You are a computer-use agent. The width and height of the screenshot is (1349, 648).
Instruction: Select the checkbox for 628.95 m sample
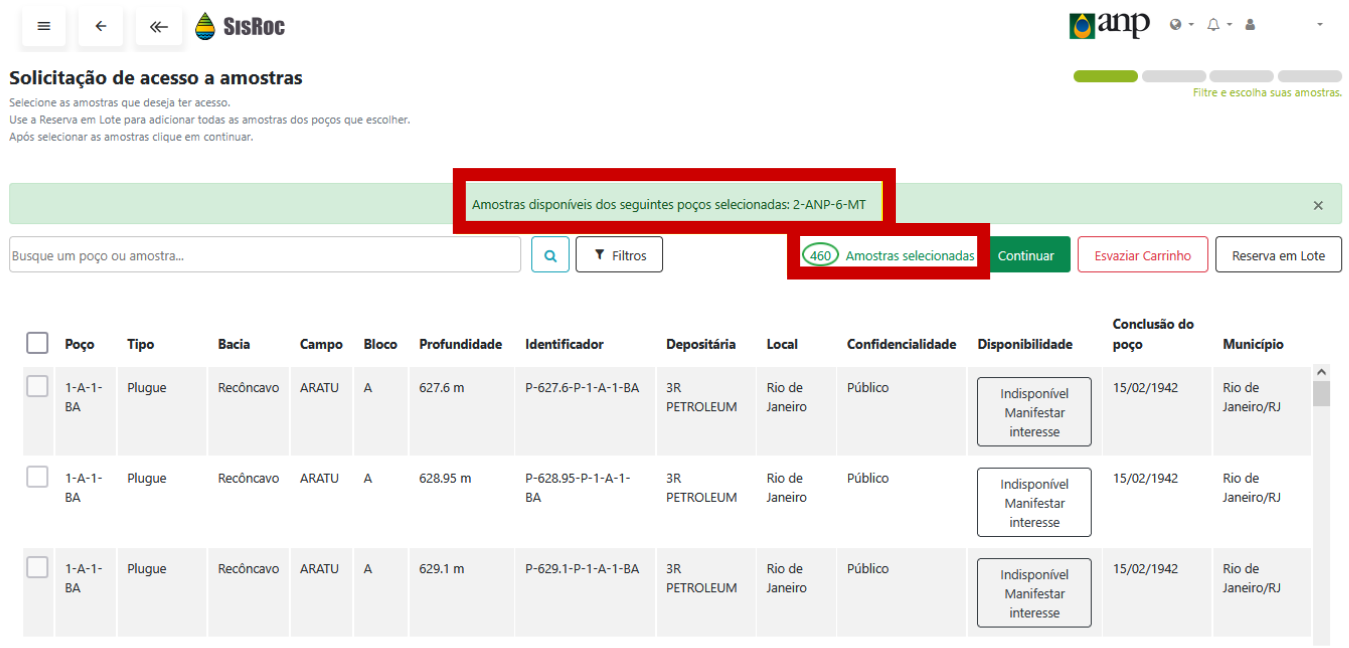(37, 478)
